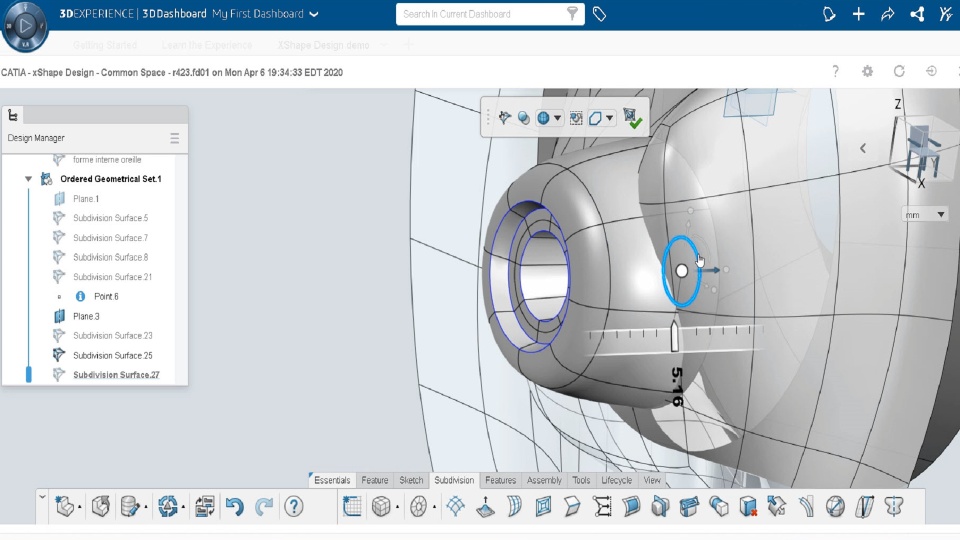
Task: Click the tag icon beside search
Action: [599, 14]
